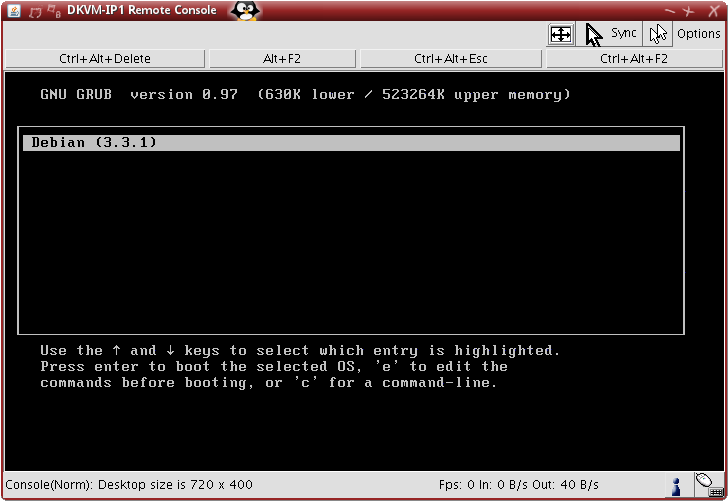The image size is (728, 501).
Task: Click the sticky window icon in the title bar
Action: [x=35, y=12]
